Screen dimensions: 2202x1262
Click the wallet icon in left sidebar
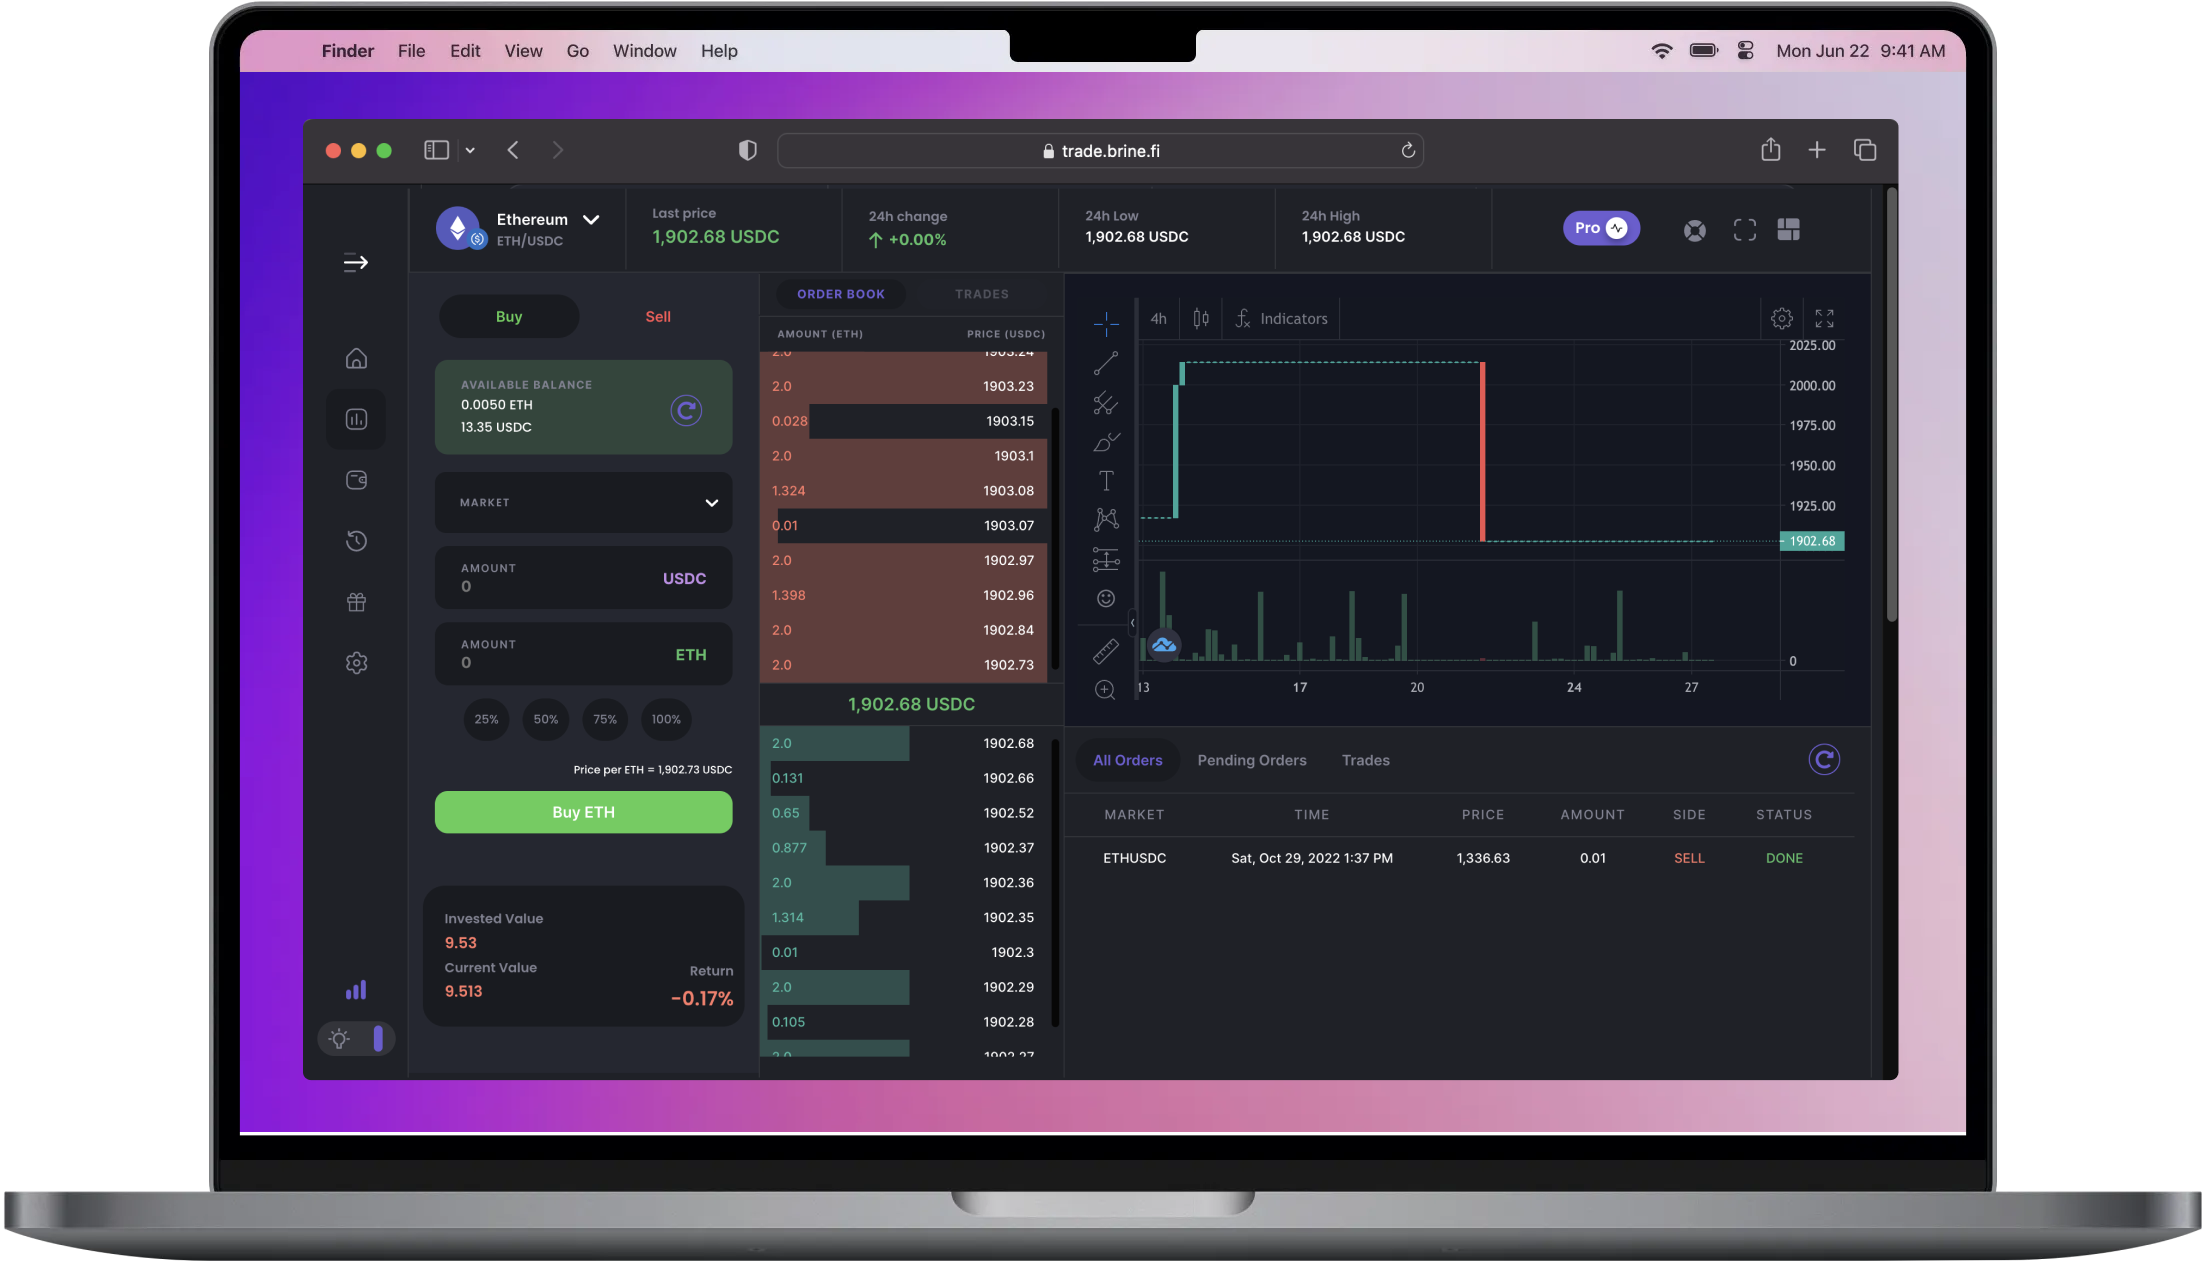pyautogui.click(x=356, y=480)
